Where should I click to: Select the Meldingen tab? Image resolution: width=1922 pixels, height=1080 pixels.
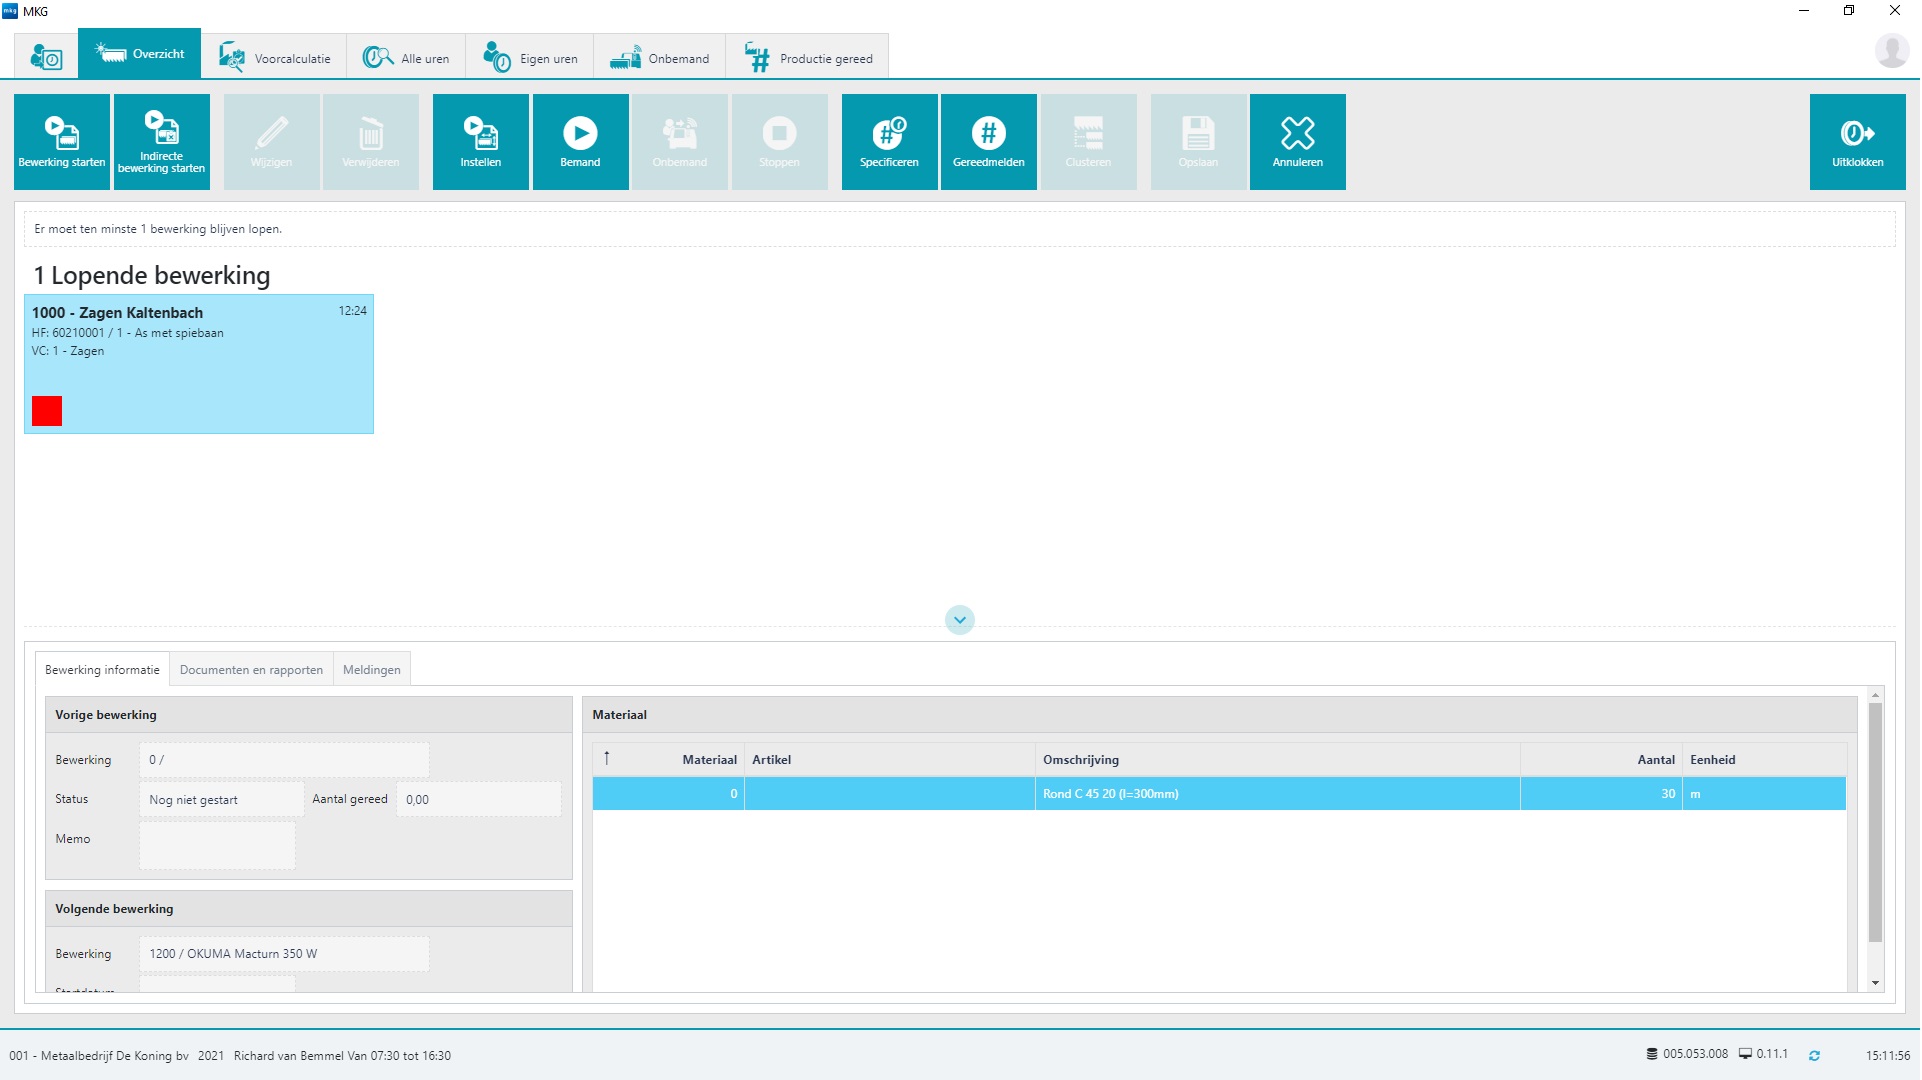pos(371,670)
